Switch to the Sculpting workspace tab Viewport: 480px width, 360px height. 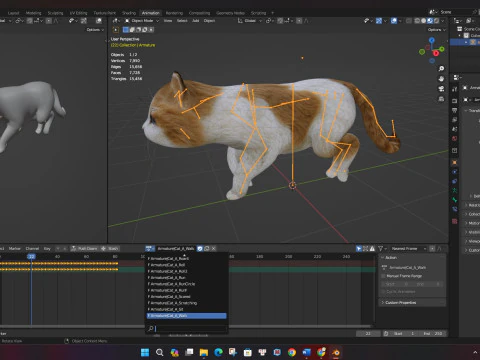tap(55, 13)
